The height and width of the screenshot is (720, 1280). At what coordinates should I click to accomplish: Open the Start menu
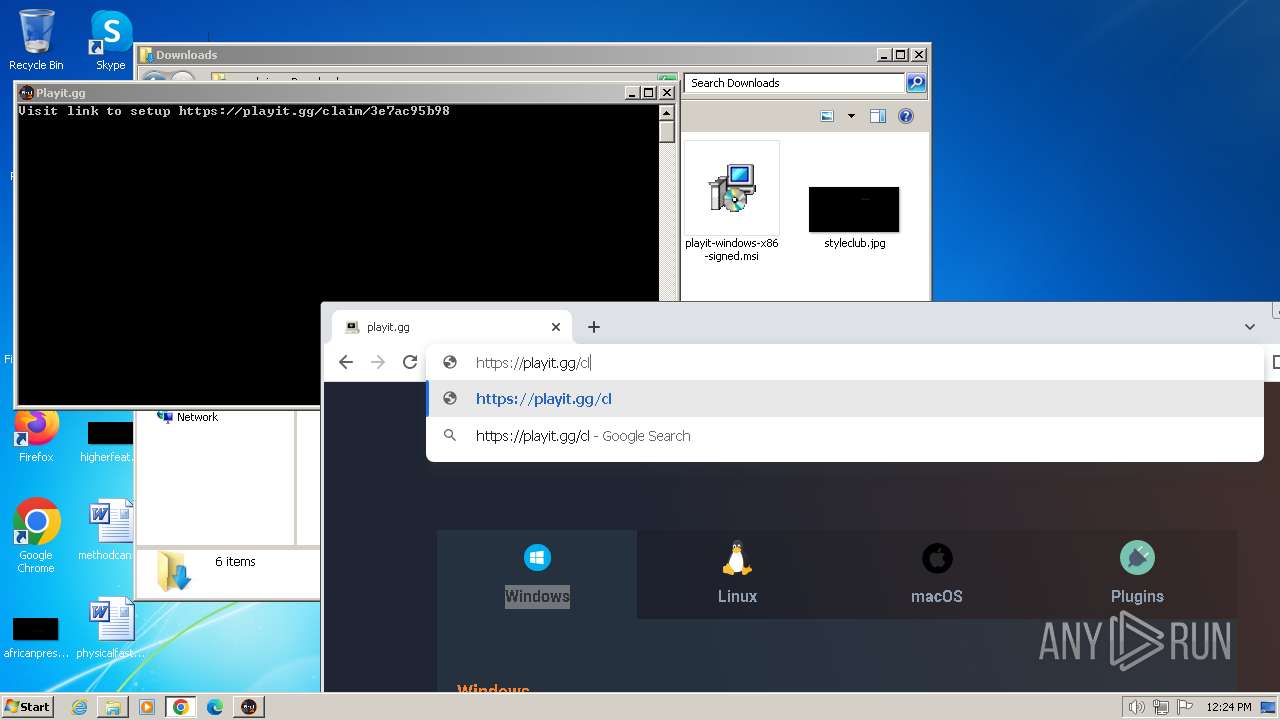pyautogui.click(x=27, y=707)
